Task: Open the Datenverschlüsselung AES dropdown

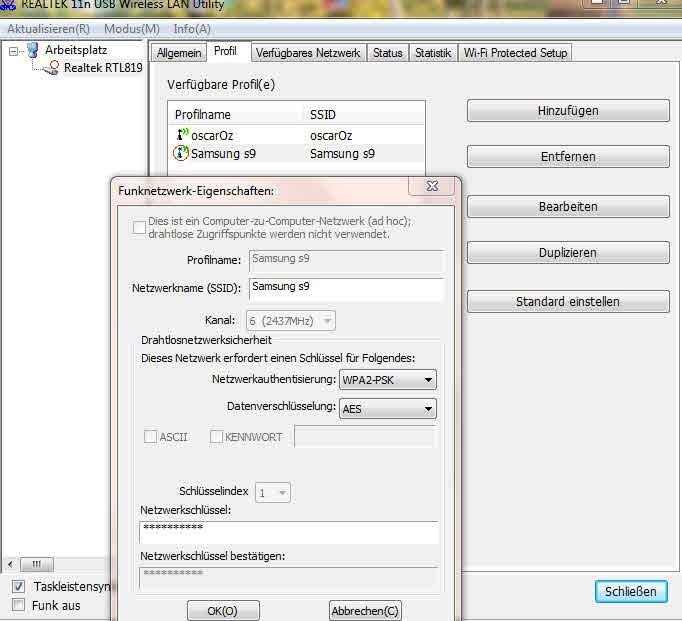Action: tap(388, 409)
